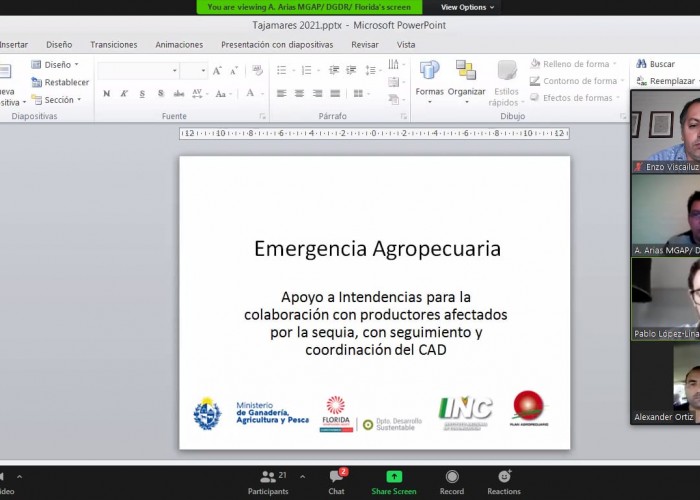
Task: Click the Restablecer button
Action: pos(60,82)
